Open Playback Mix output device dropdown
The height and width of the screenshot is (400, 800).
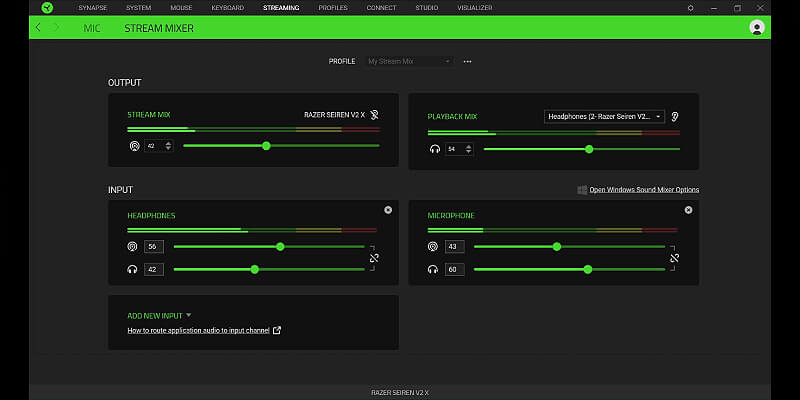pyautogui.click(x=604, y=116)
